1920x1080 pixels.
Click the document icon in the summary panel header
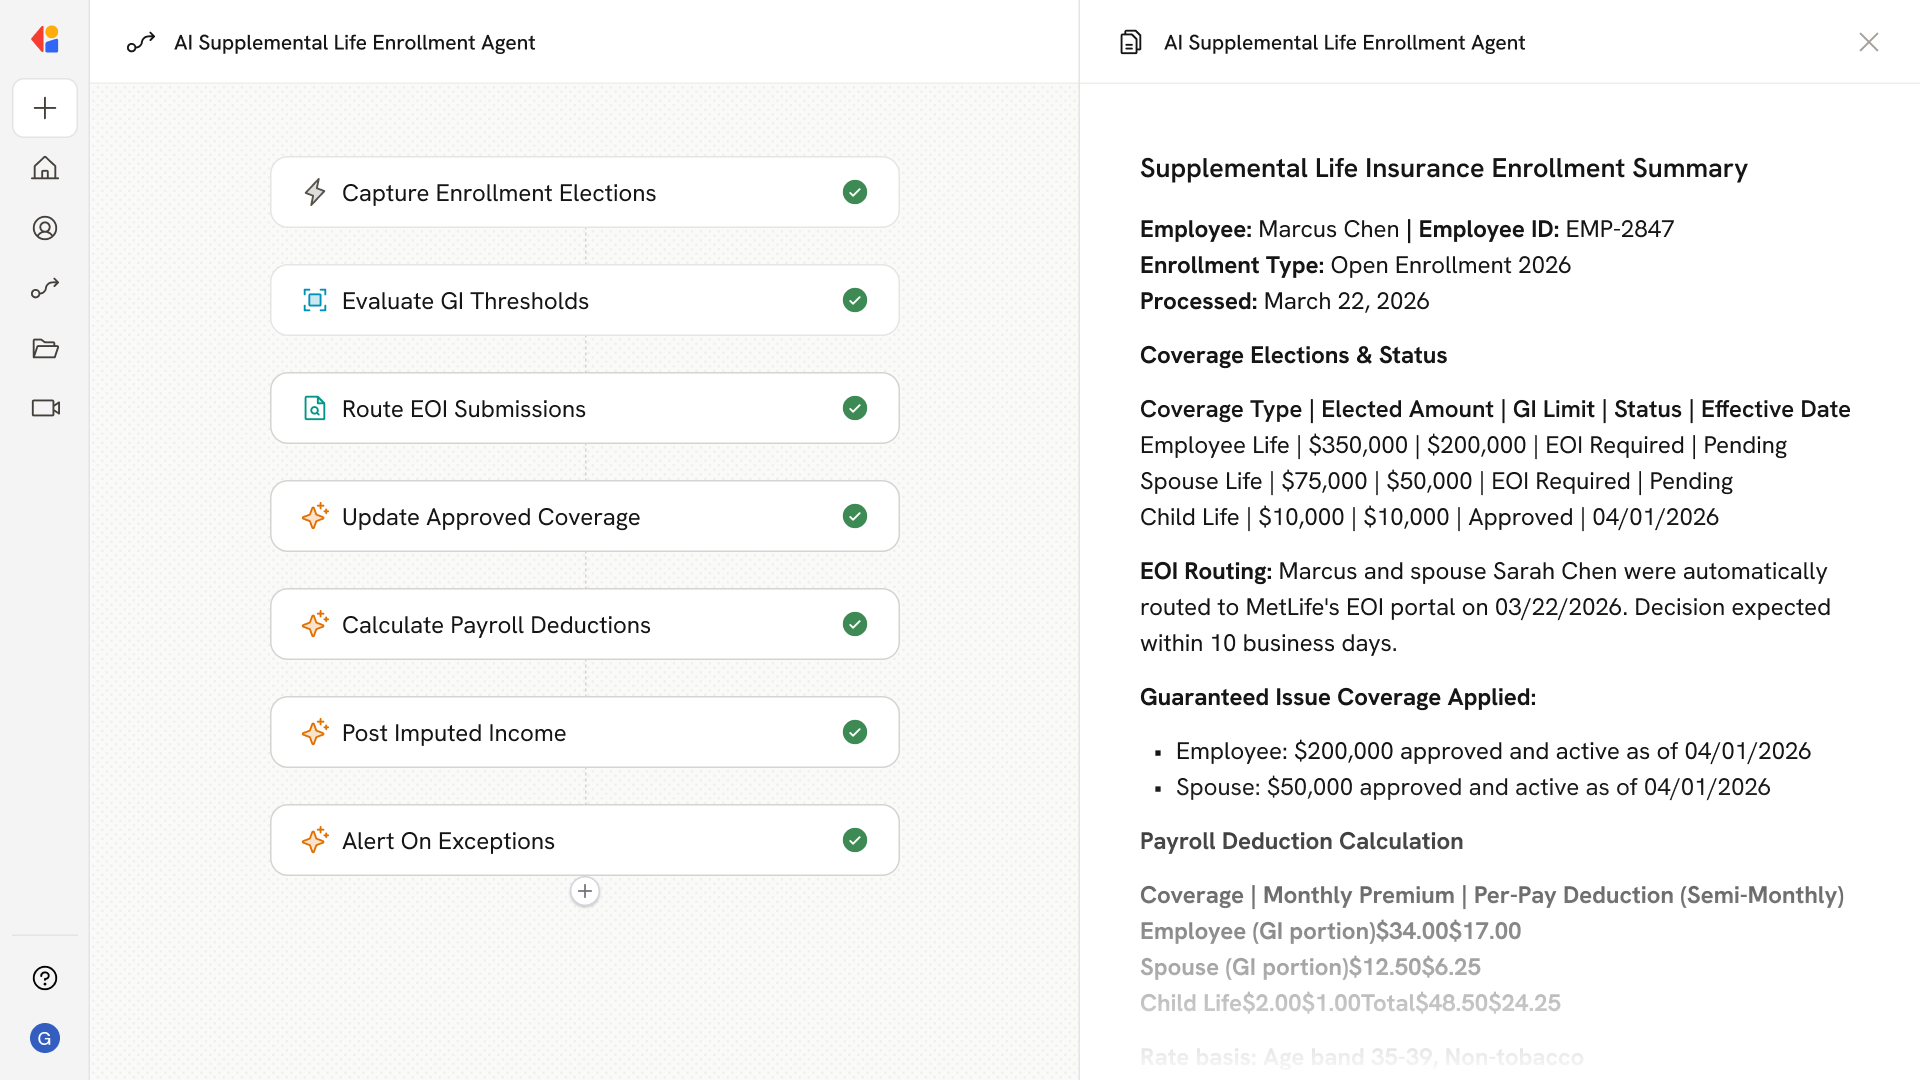[x=1130, y=42]
